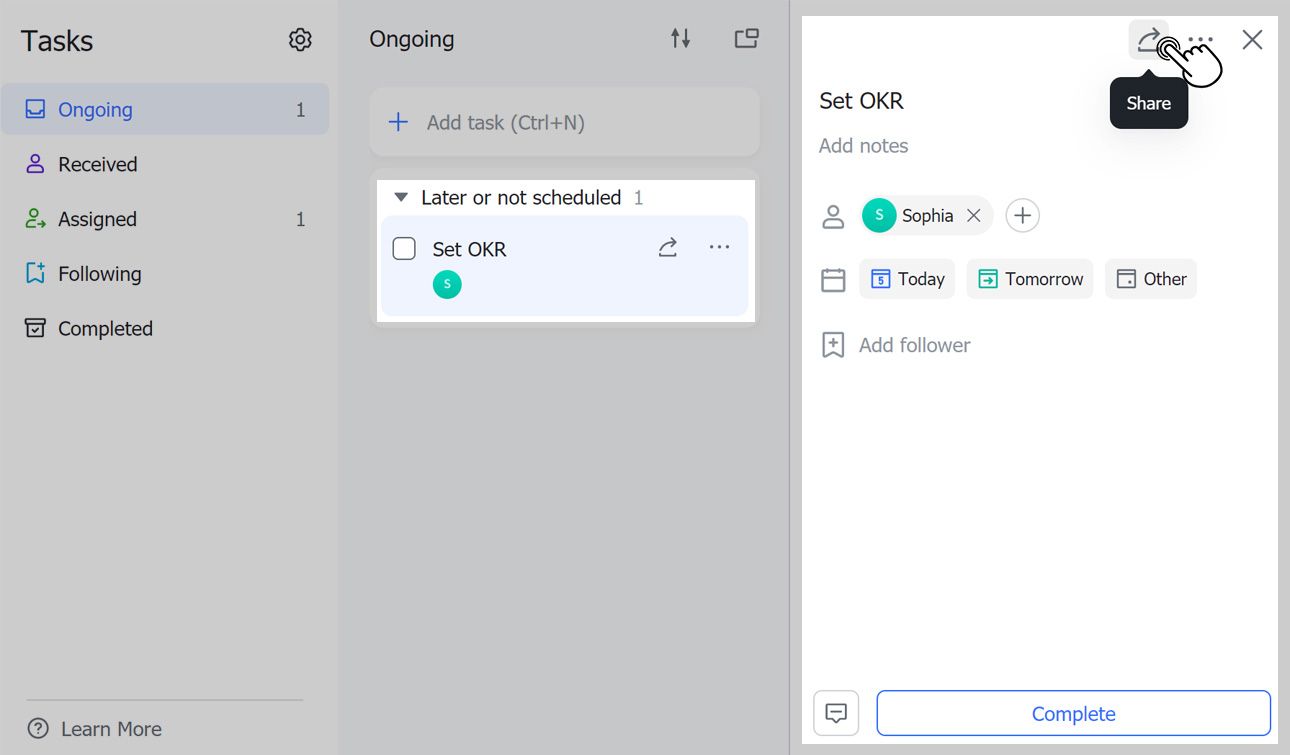Click the Learn More question mark icon
Viewport: 1290px width, 755px height.
point(38,729)
